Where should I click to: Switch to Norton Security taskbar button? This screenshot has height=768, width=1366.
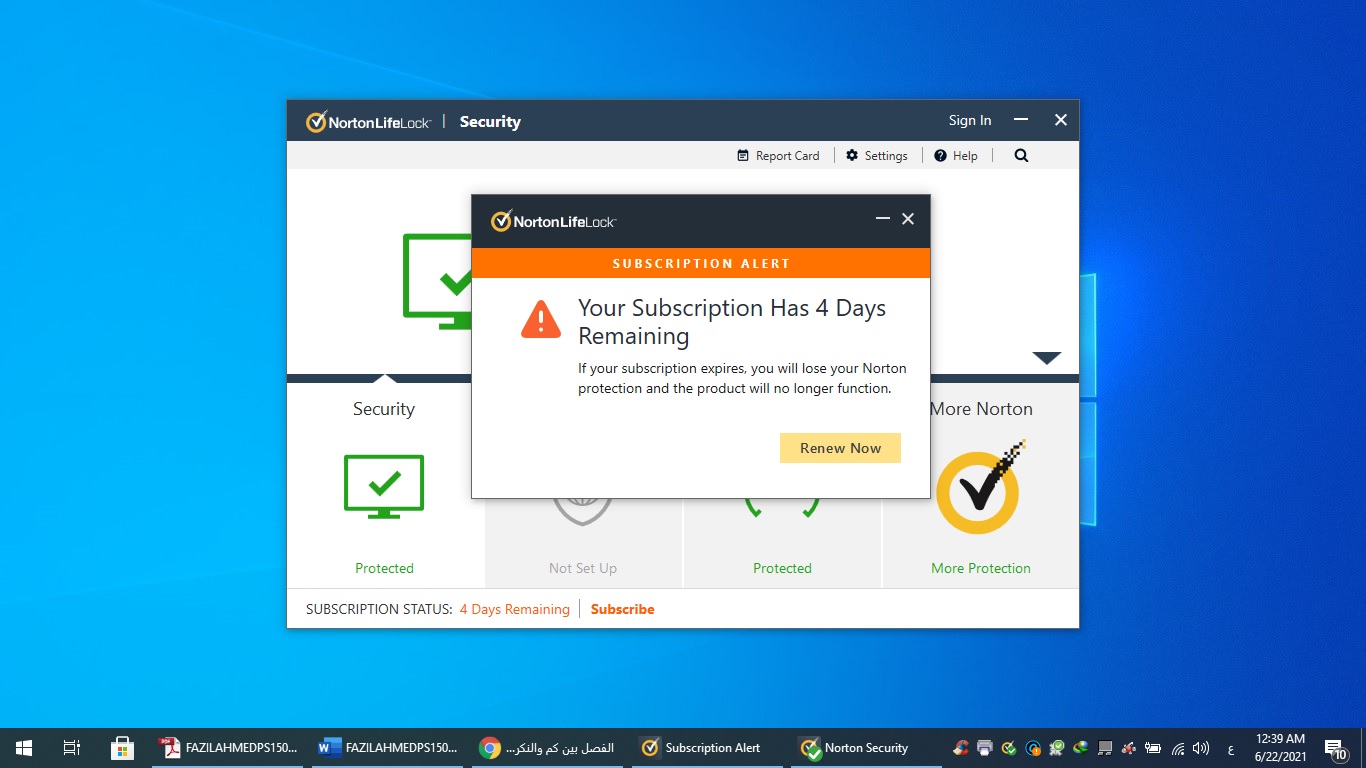tap(868, 748)
